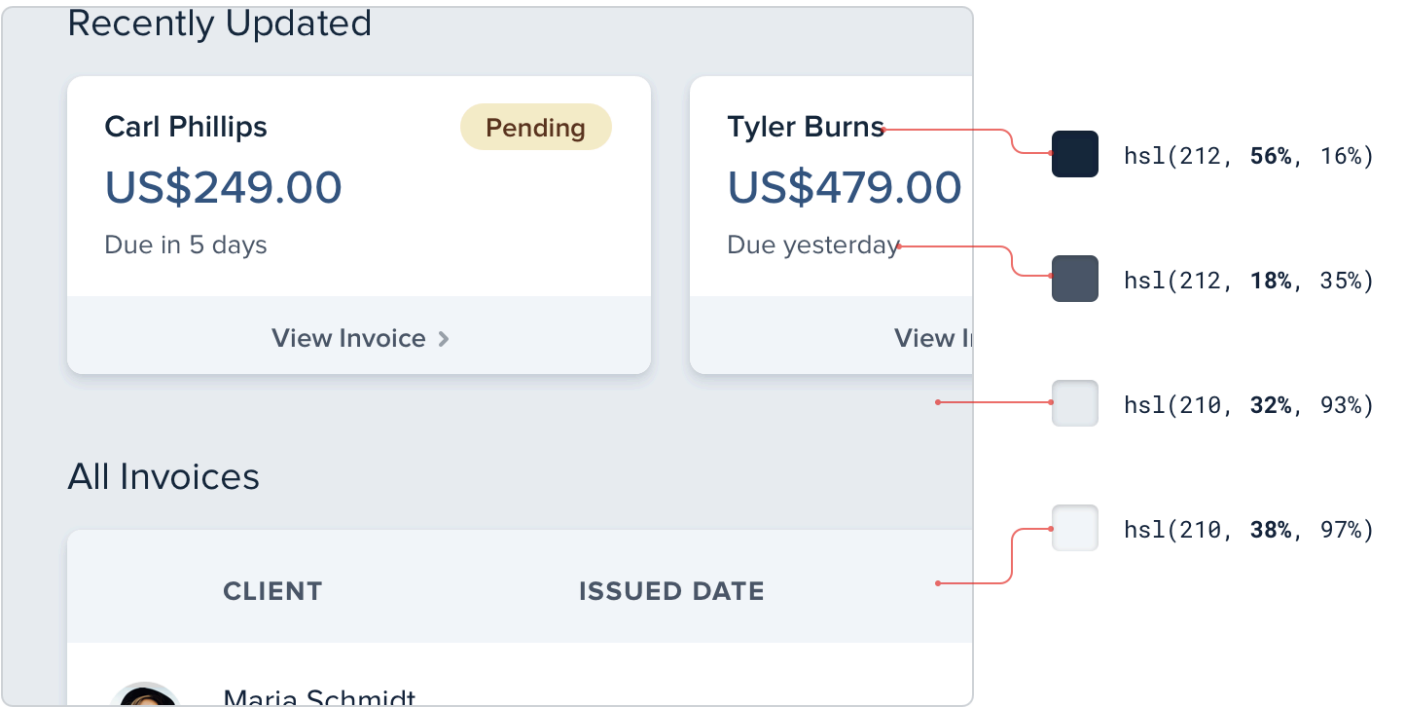This screenshot has height=712, width=1410.
Task: Click the CLIENT column header
Action: pyautogui.click(x=272, y=591)
